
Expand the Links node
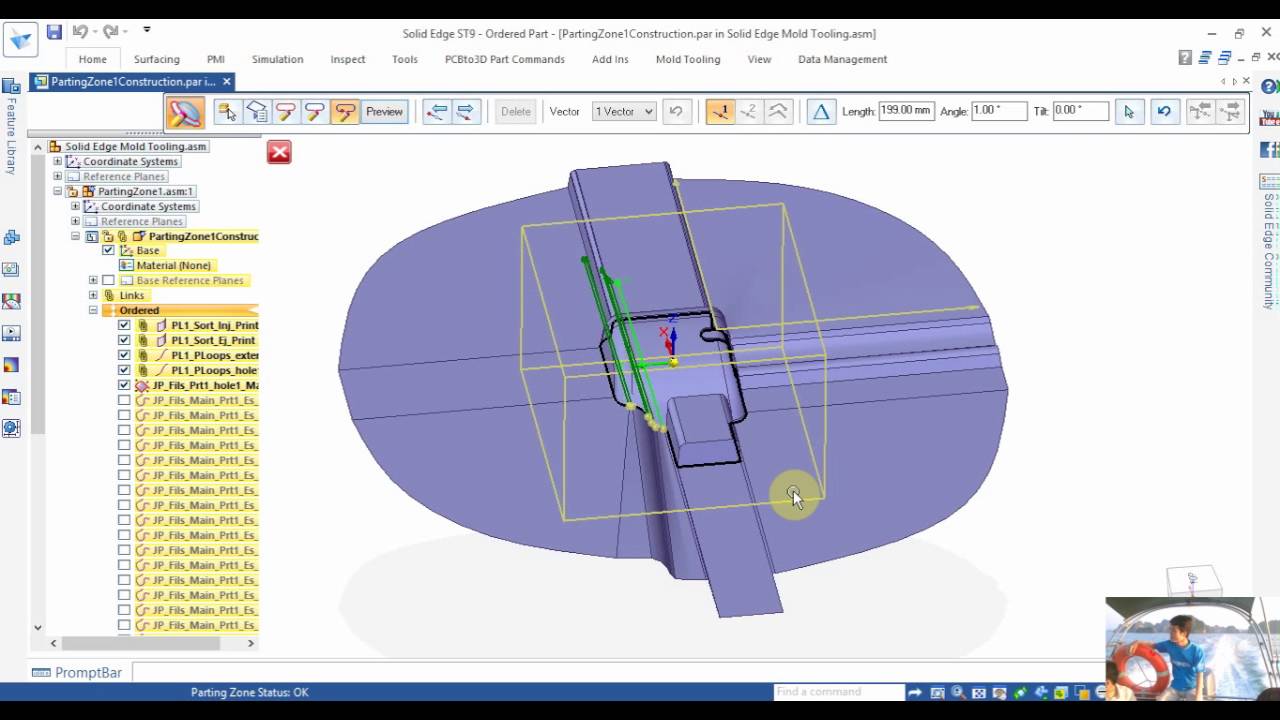click(x=93, y=295)
